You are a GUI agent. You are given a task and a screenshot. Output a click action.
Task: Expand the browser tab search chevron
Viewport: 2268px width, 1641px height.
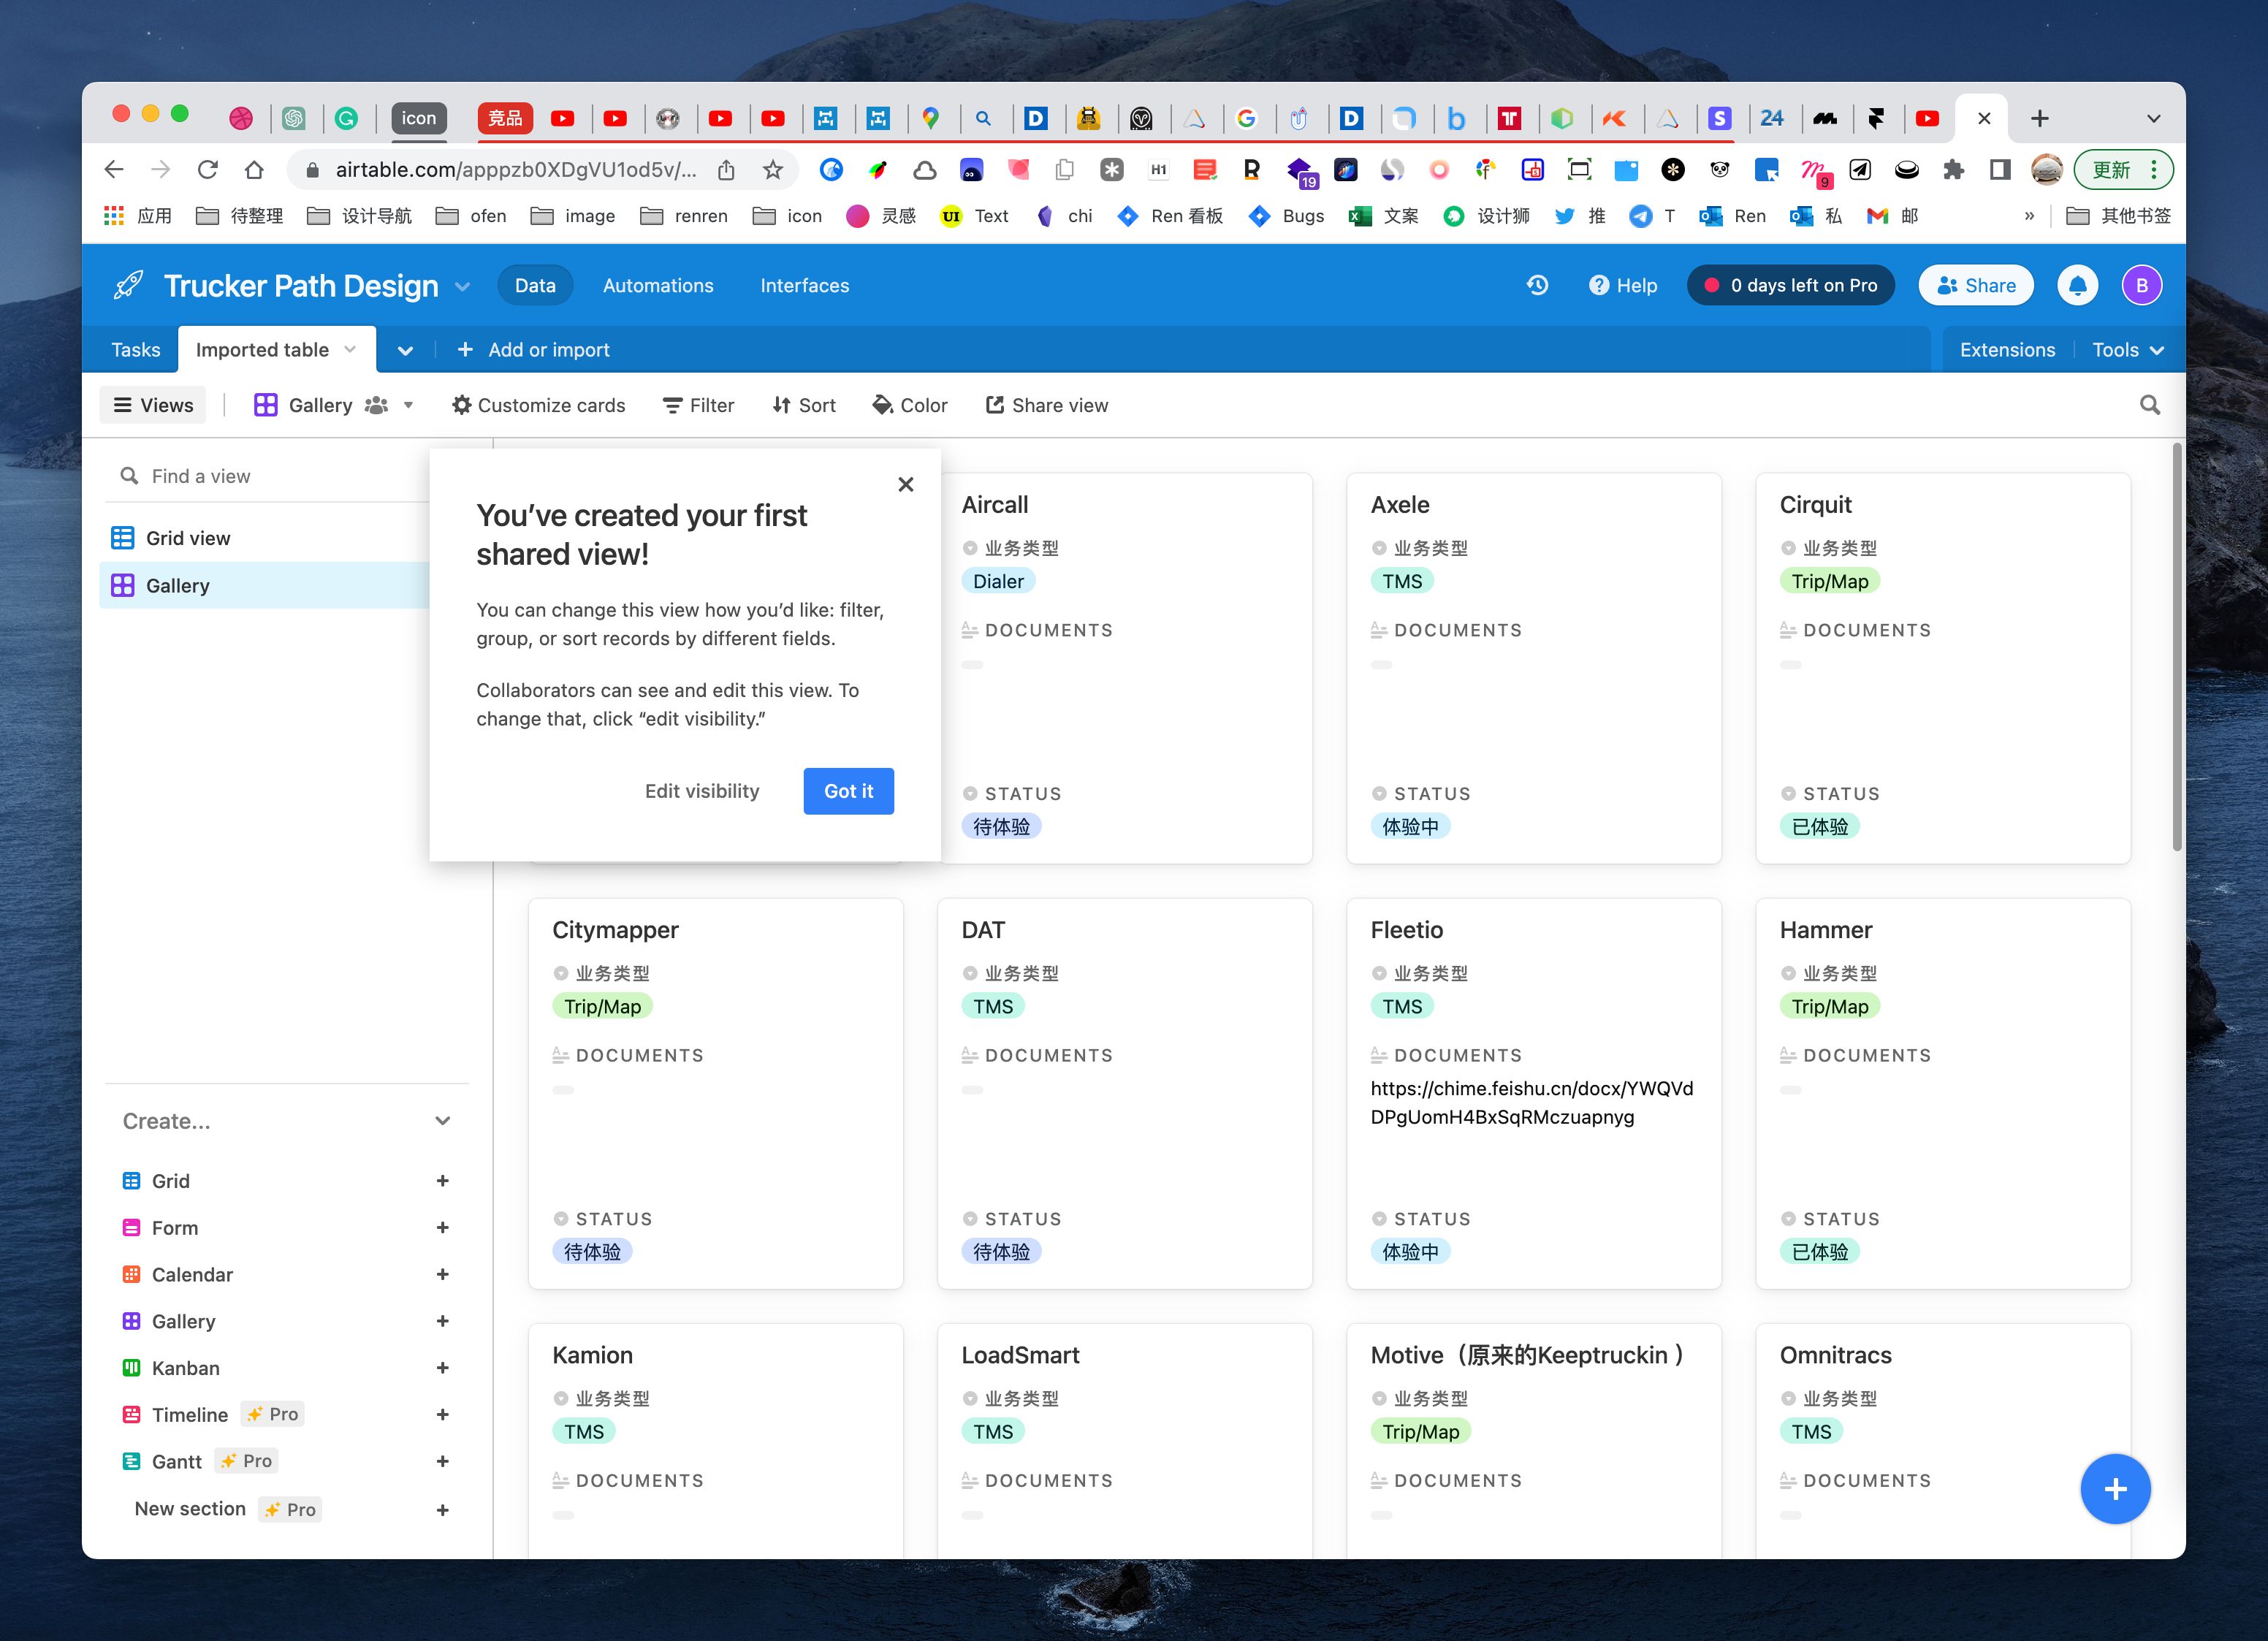point(2153,118)
